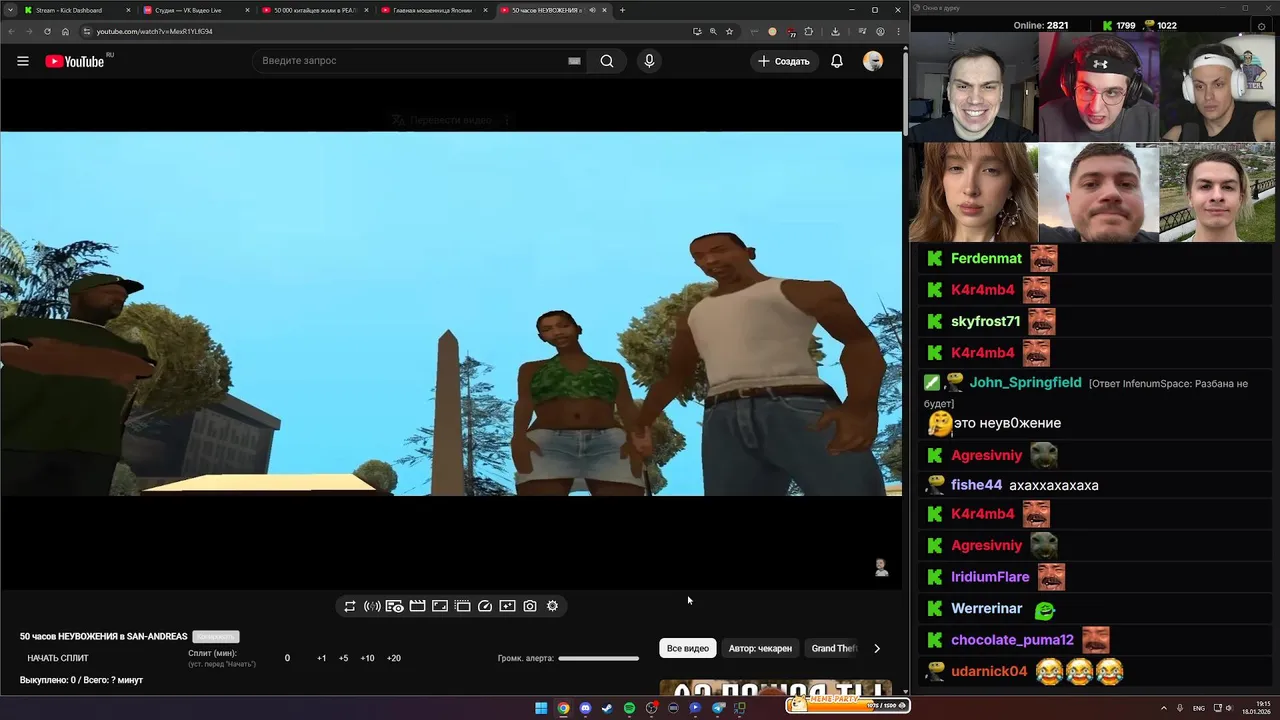Add +5 minutes to split
Image resolution: width=1280 pixels, height=720 pixels.
point(343,658)
